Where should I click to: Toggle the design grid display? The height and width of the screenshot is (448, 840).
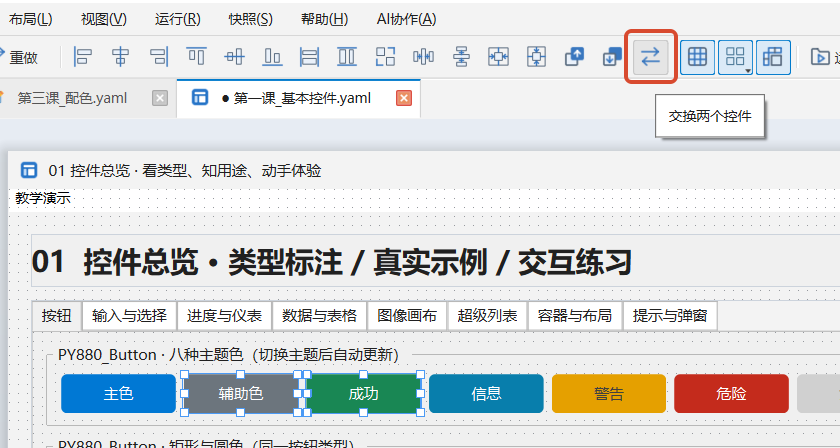click(x=698, y=57)
